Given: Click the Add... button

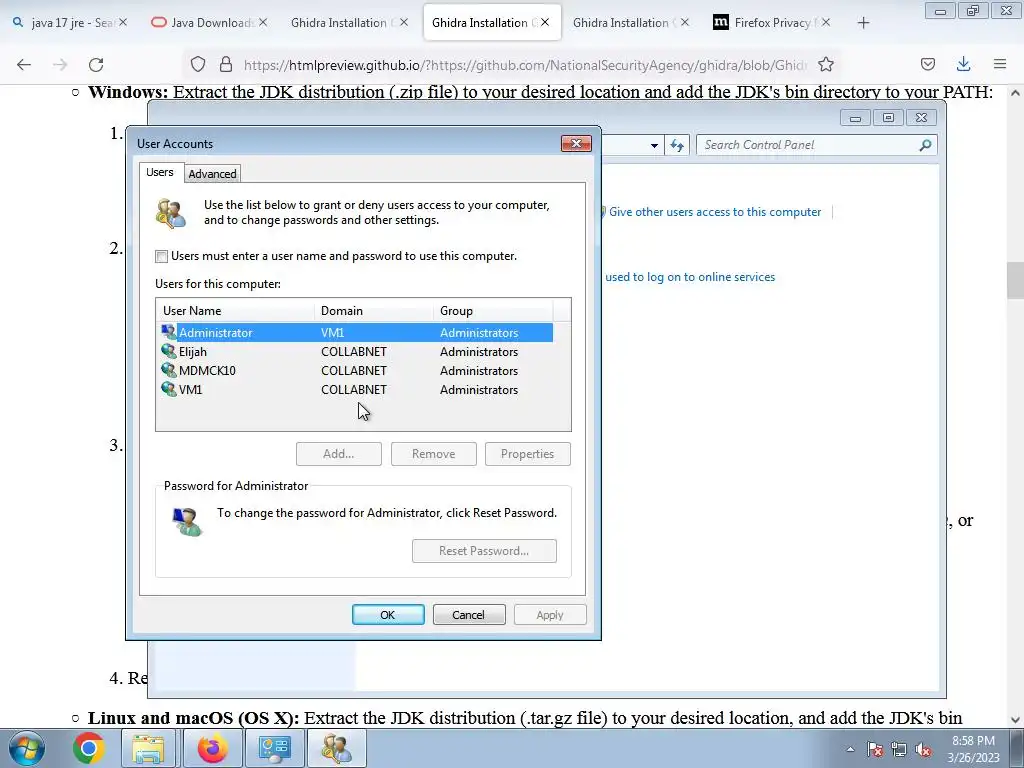Looking at the screenshot, I should [338, 454].
